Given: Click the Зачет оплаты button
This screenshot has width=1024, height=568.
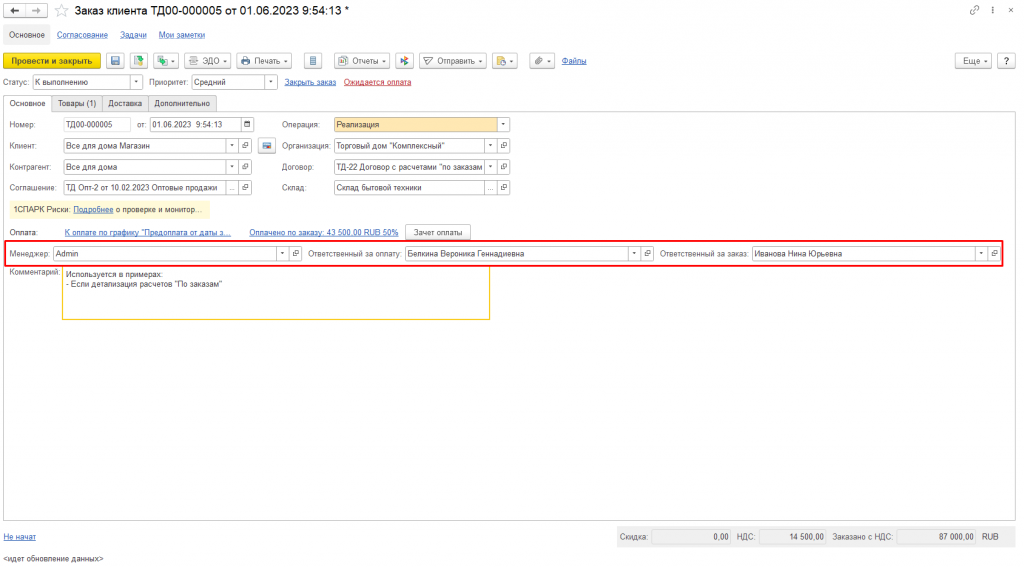Looking at the screenshot, I should click(438, 232).
